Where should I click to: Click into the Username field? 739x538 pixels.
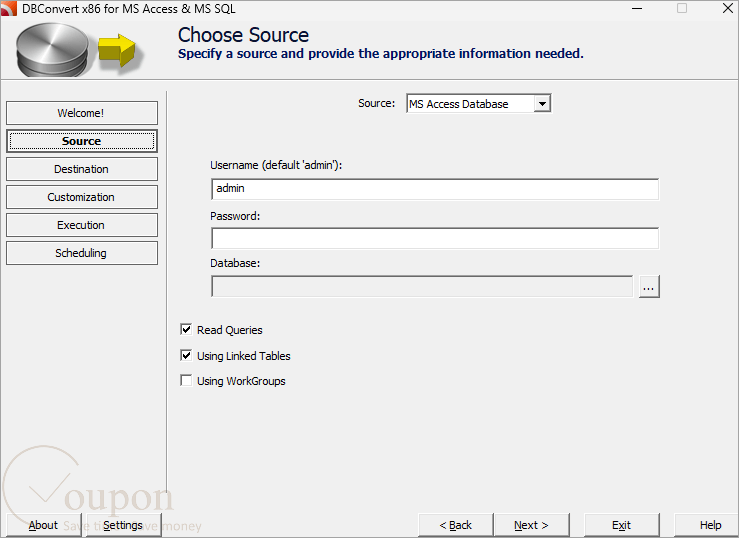point(435,189)
